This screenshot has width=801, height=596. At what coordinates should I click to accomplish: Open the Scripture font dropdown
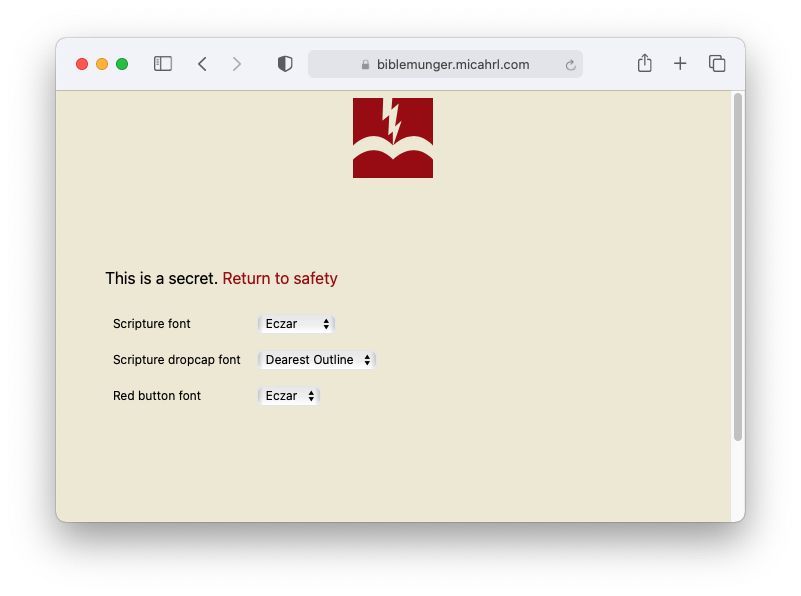[296, 323]
